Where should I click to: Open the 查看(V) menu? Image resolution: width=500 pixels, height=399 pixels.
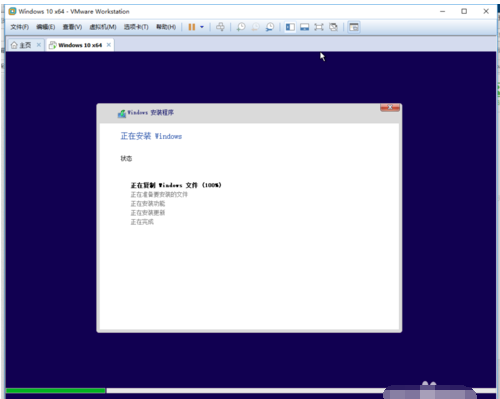coord(72,27)
